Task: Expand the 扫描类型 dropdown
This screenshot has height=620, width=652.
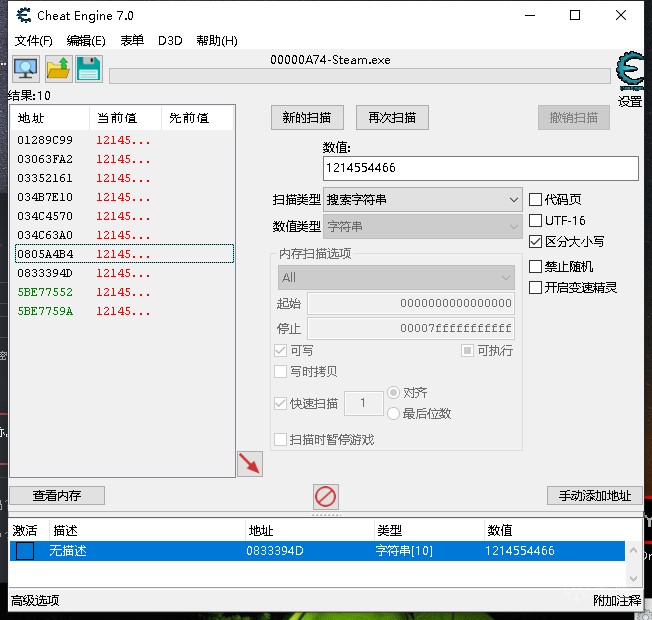Action: click(x=422, y=200)
